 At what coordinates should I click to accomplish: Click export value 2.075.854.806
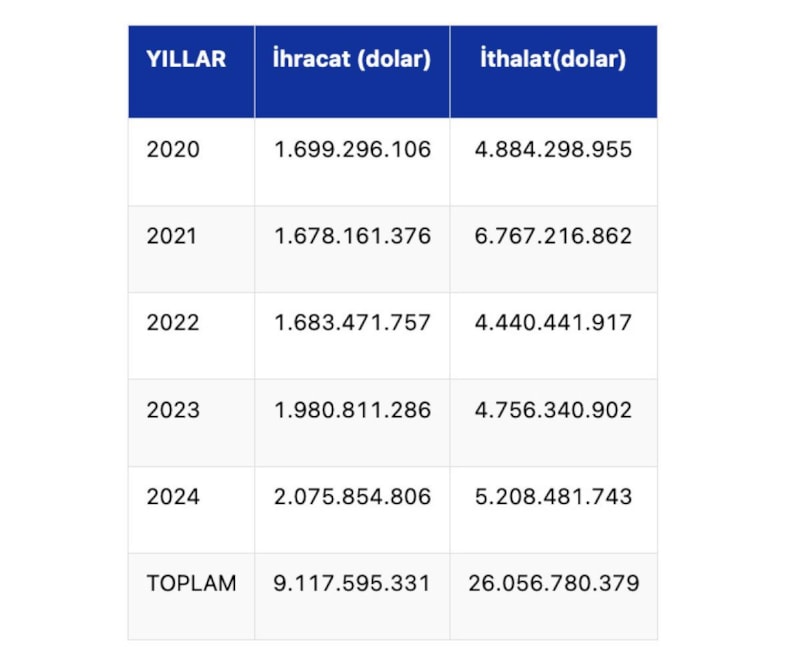coord(352,497)
